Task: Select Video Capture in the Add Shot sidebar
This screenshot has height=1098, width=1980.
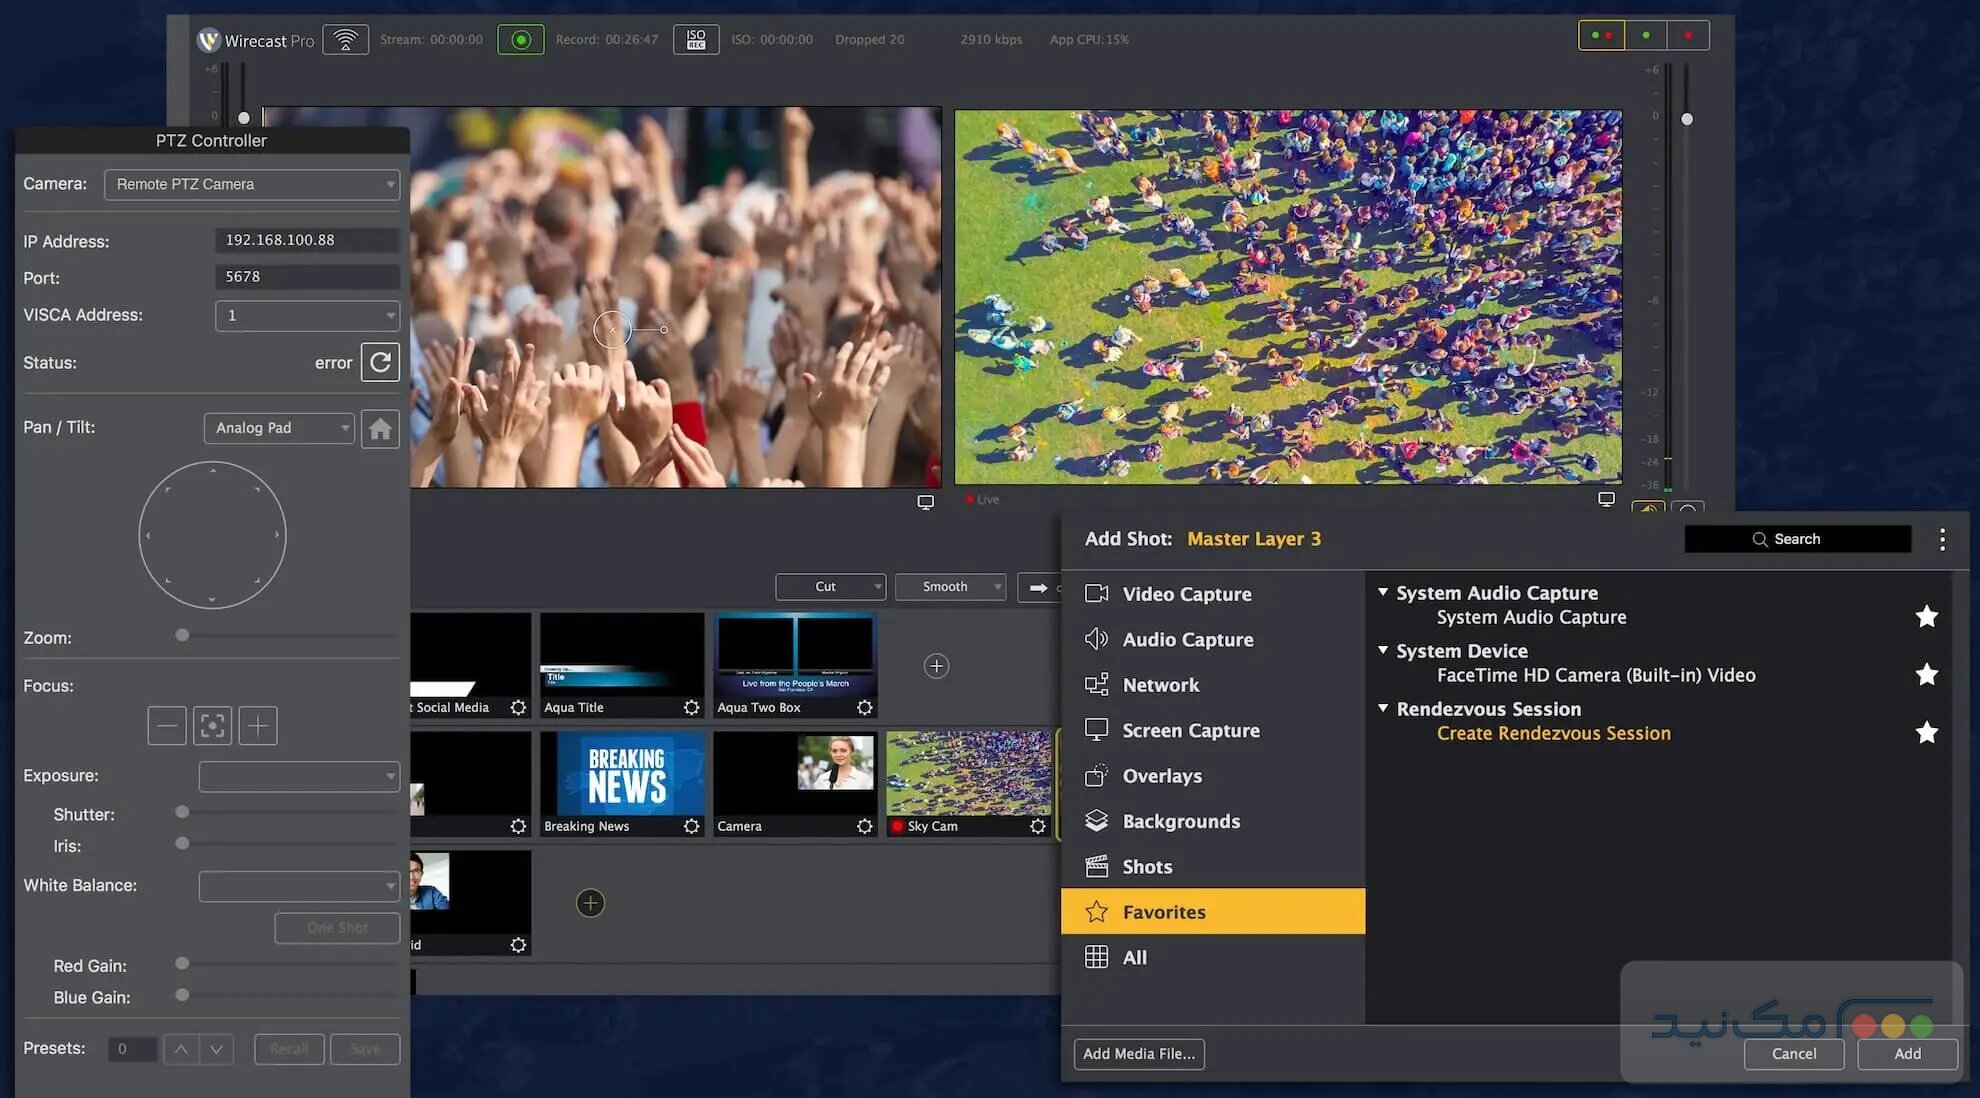Action: coord(1186,593)
